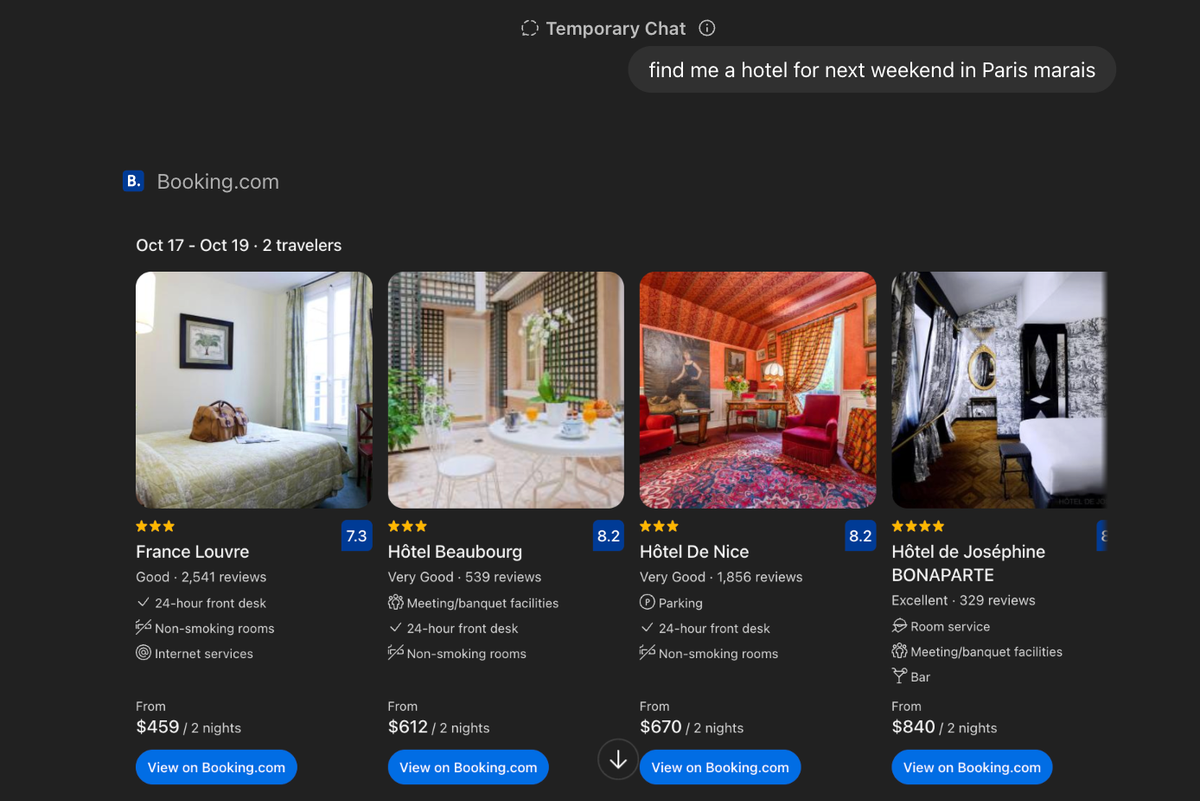Open Hôtel Beaubourg on Booking.com
Screen dimensions: 1200x801
click(x=467, y=766)
